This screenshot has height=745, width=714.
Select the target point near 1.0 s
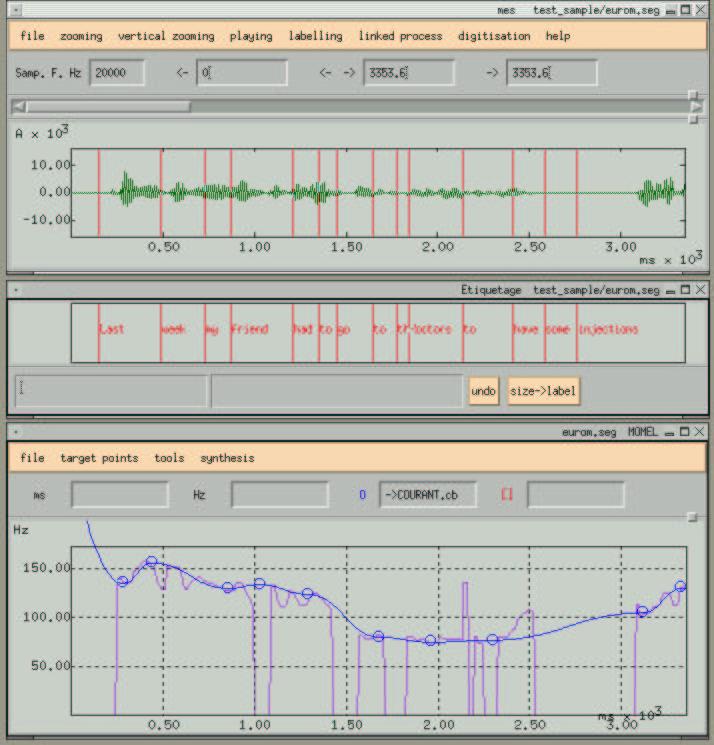[x=259, y=583]
